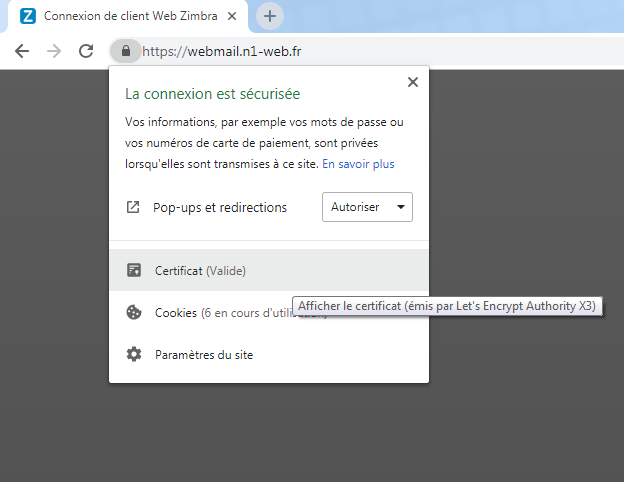624x482 pixels.
Task: Close the Connexion de client Web Zimbra tab
Action: (x=234, y=16)
